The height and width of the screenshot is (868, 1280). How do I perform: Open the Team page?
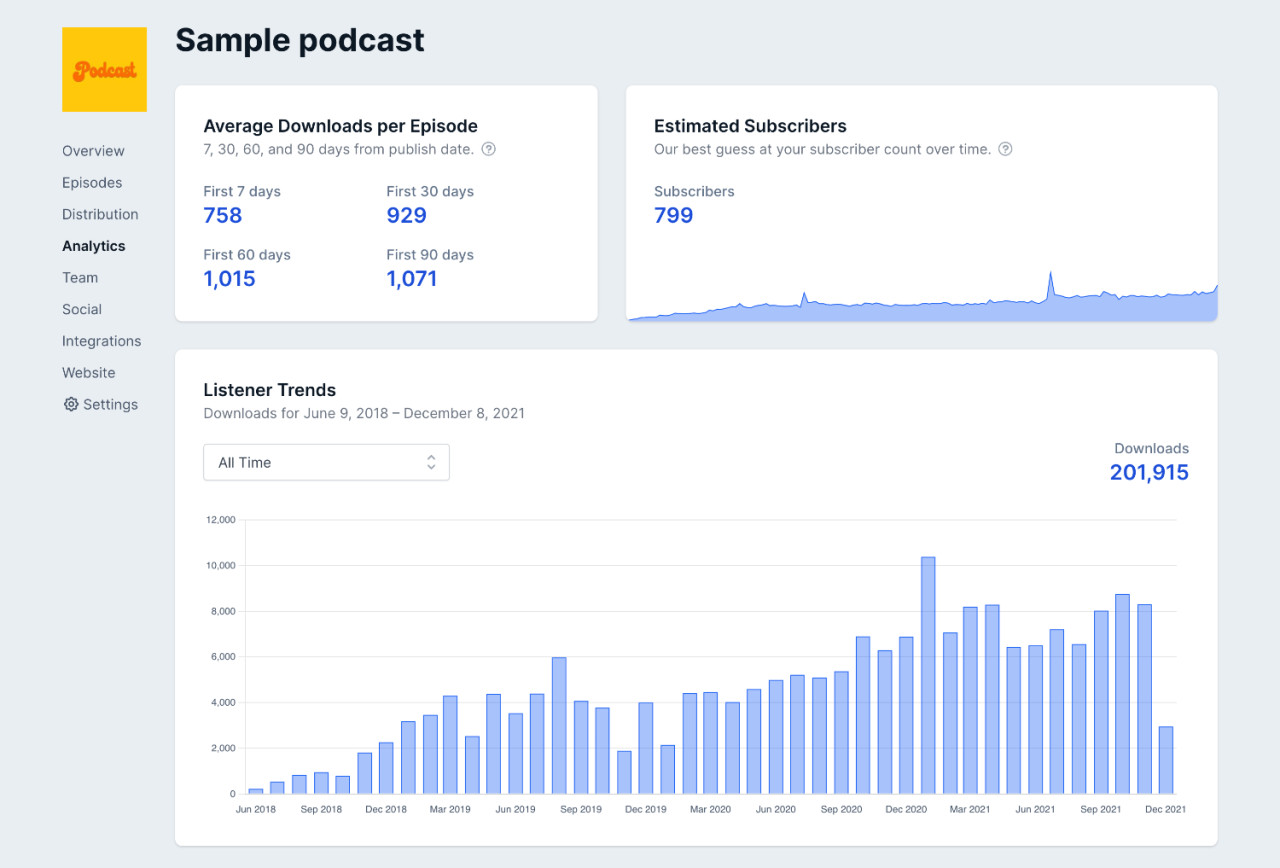pyautogui.click(x=80, y=277)
